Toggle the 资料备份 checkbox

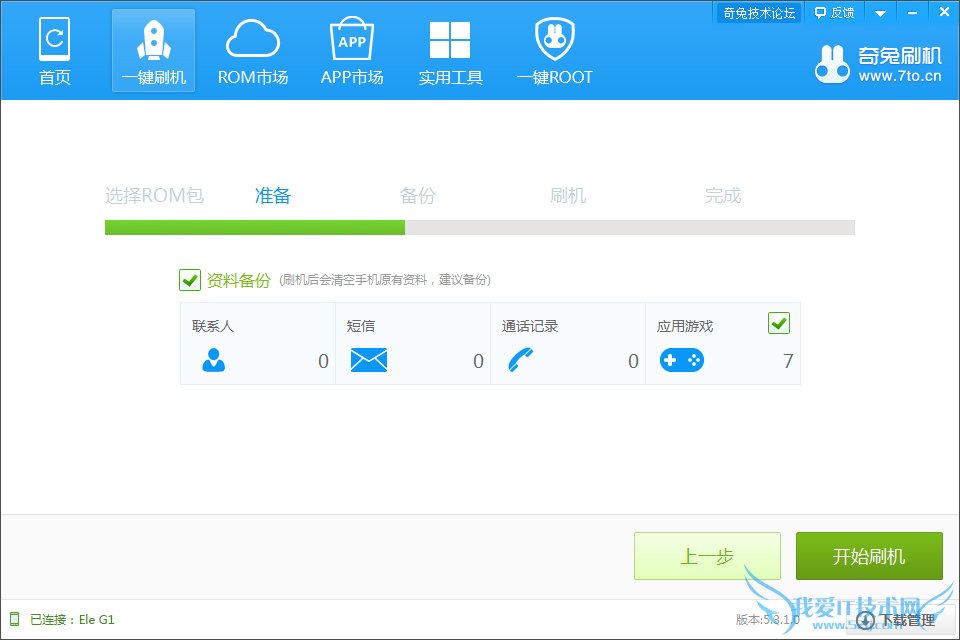pyautogui.click(x=190, y=280)
